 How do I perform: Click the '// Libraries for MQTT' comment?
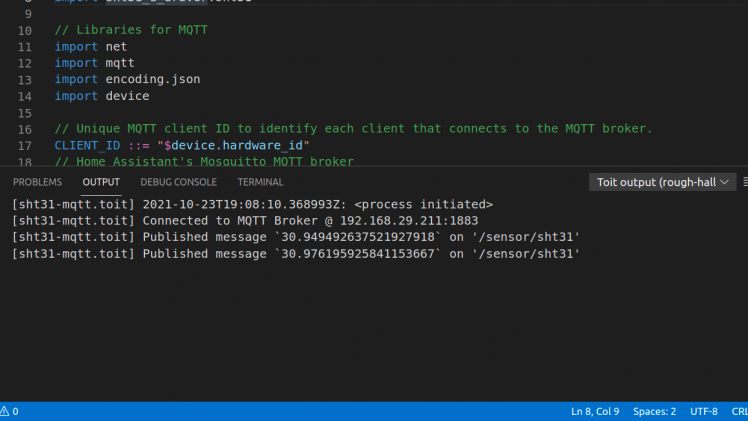click(x=131, y=30)
